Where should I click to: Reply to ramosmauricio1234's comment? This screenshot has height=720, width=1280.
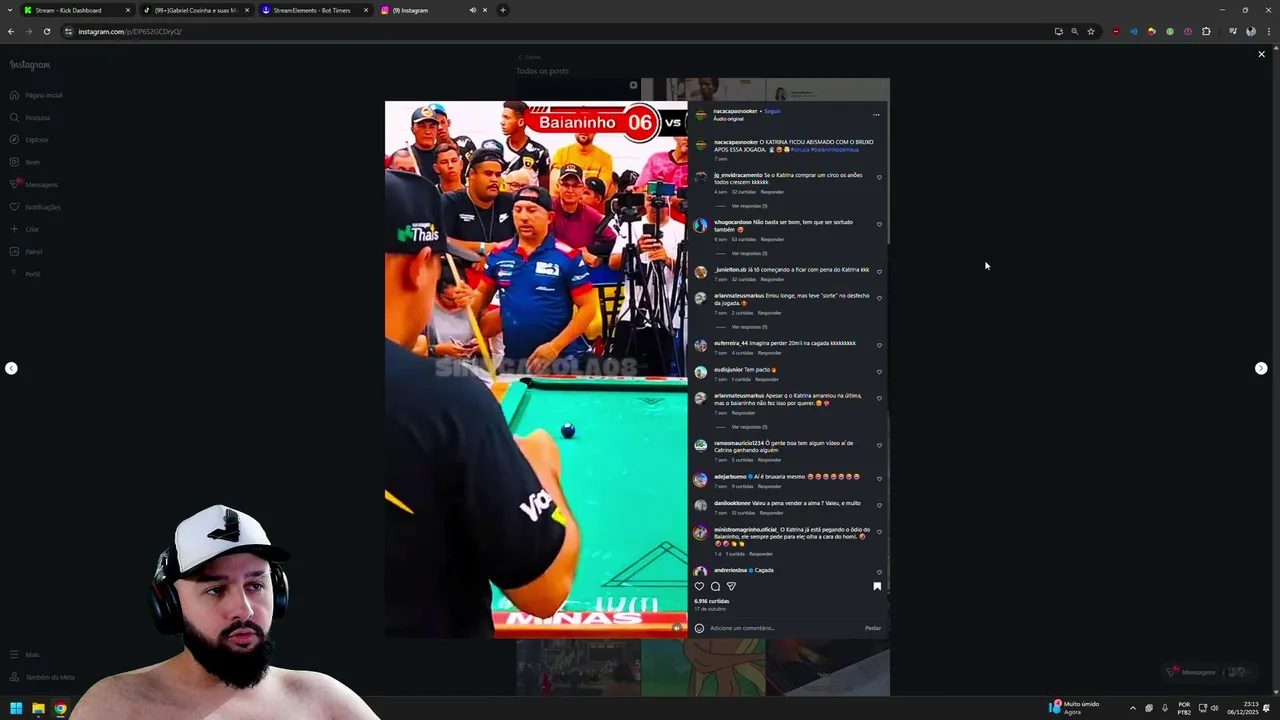click(x=769, y=460)
